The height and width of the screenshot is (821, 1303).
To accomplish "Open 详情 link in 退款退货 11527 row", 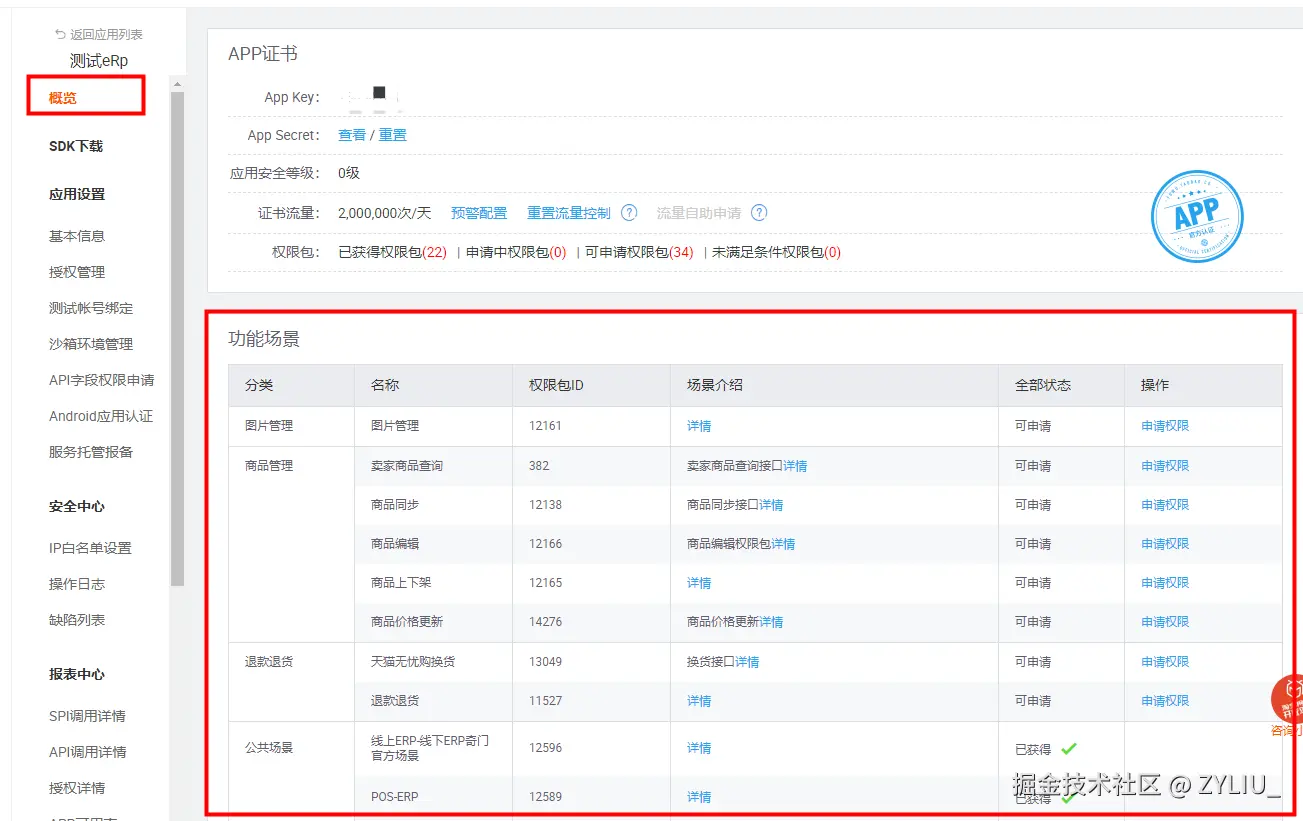I will [699, 701].
